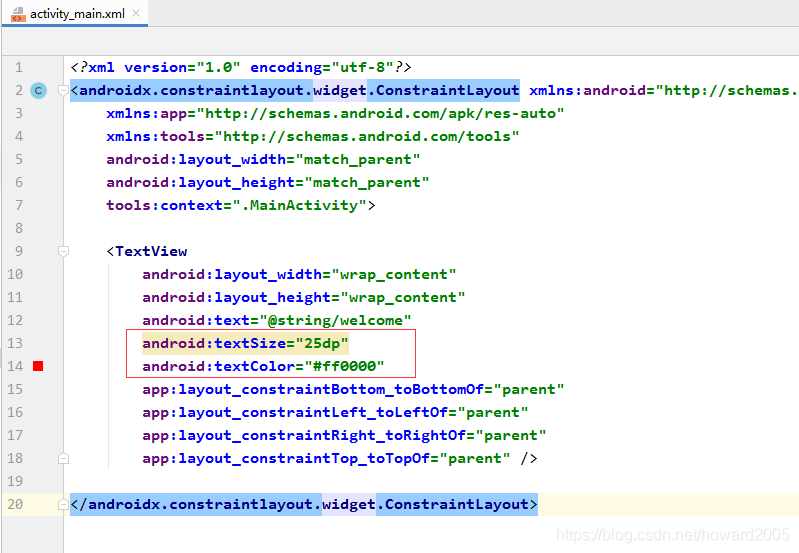Viewport: 799px width, 553px height.
Task: Click tools:context=".MainActivity" attribute
Action: click(236, 205)
